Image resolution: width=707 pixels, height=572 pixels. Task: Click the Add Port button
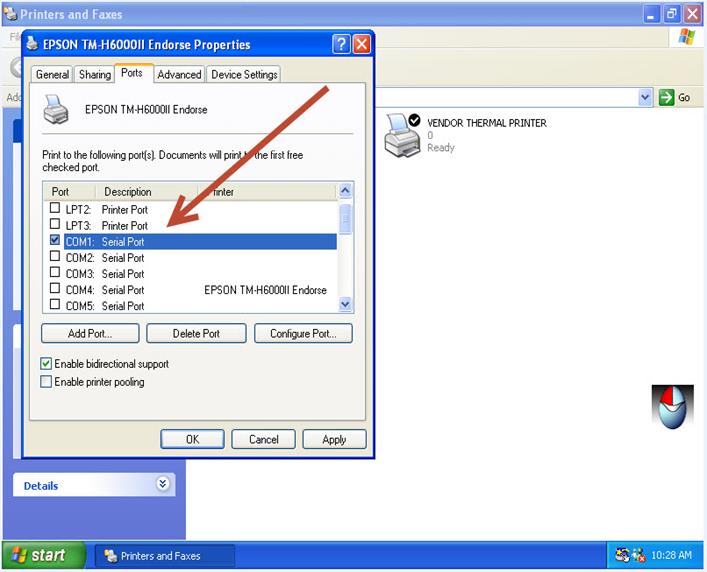(x=90, y=334)
